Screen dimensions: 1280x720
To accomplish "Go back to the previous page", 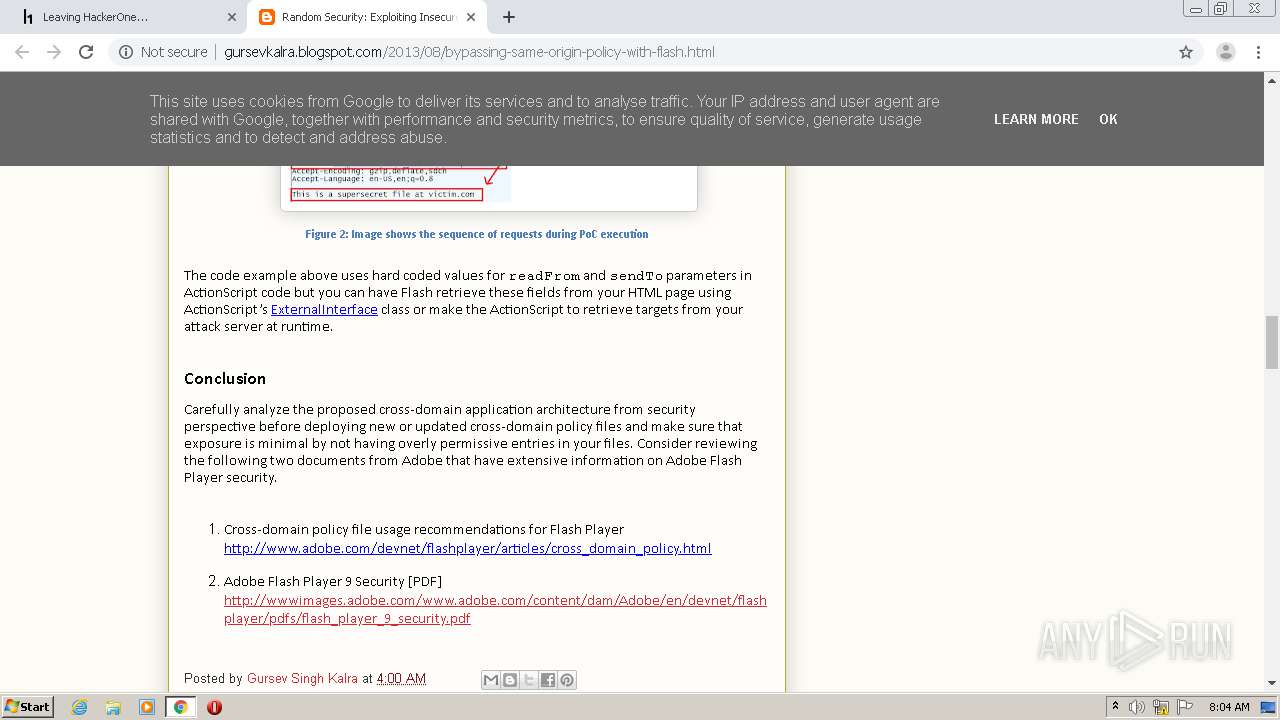I will (x=22, y=52).
